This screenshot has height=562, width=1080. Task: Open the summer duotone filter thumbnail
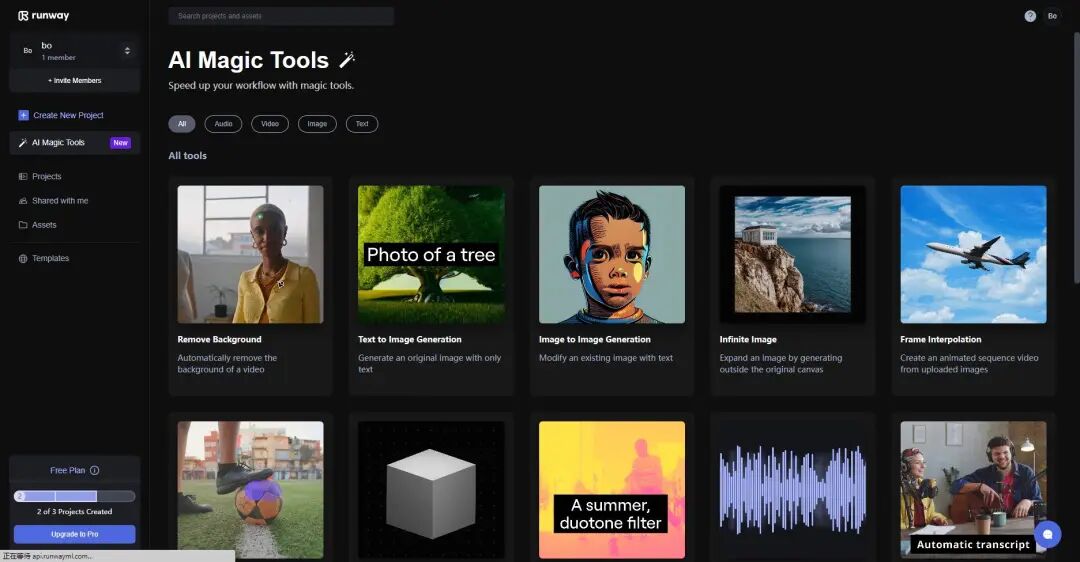coord(612,490)
